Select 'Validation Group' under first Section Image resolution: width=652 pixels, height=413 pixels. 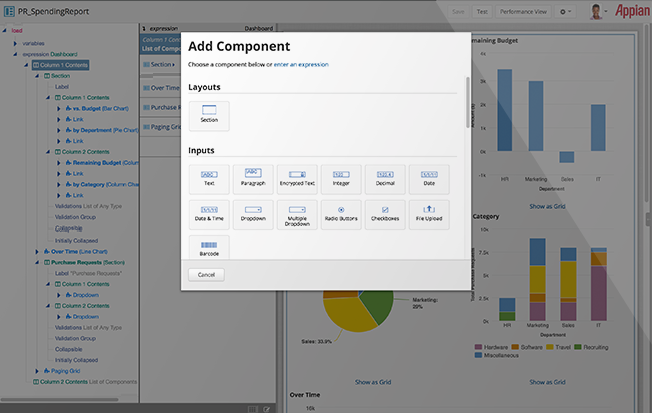point(75,217)
